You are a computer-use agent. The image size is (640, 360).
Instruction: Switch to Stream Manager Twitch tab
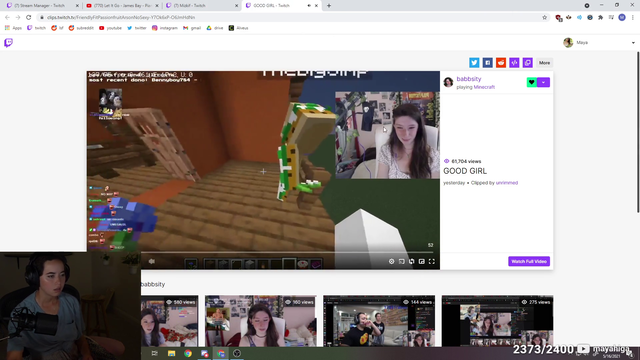click(x=42, y=6)
